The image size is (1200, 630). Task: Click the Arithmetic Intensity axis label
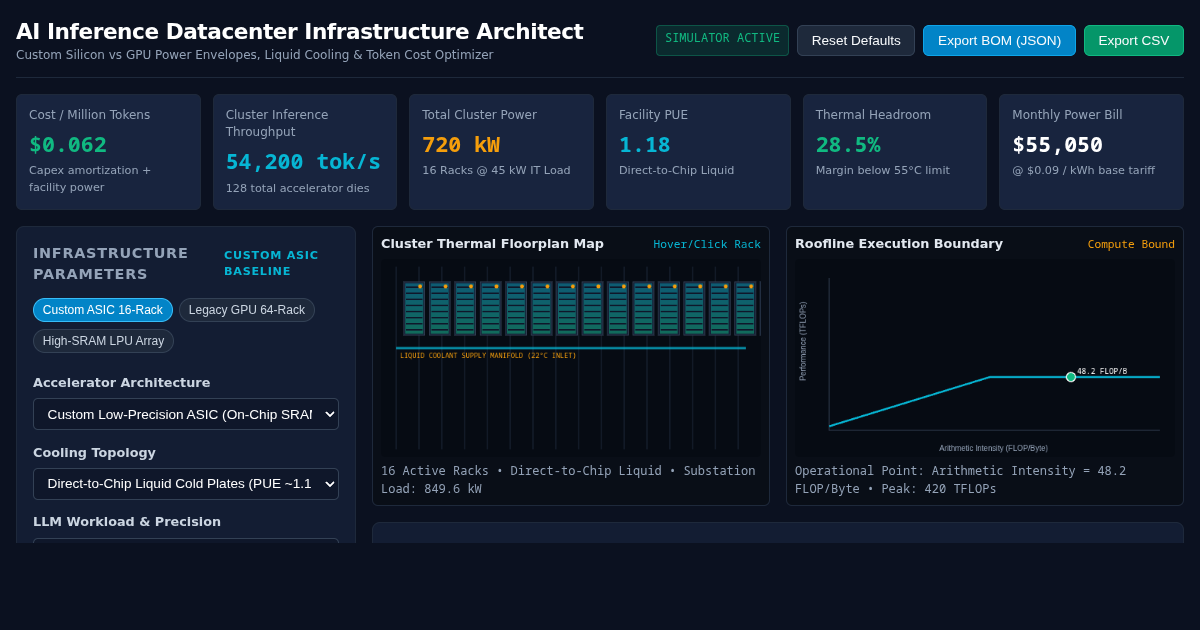993,448
